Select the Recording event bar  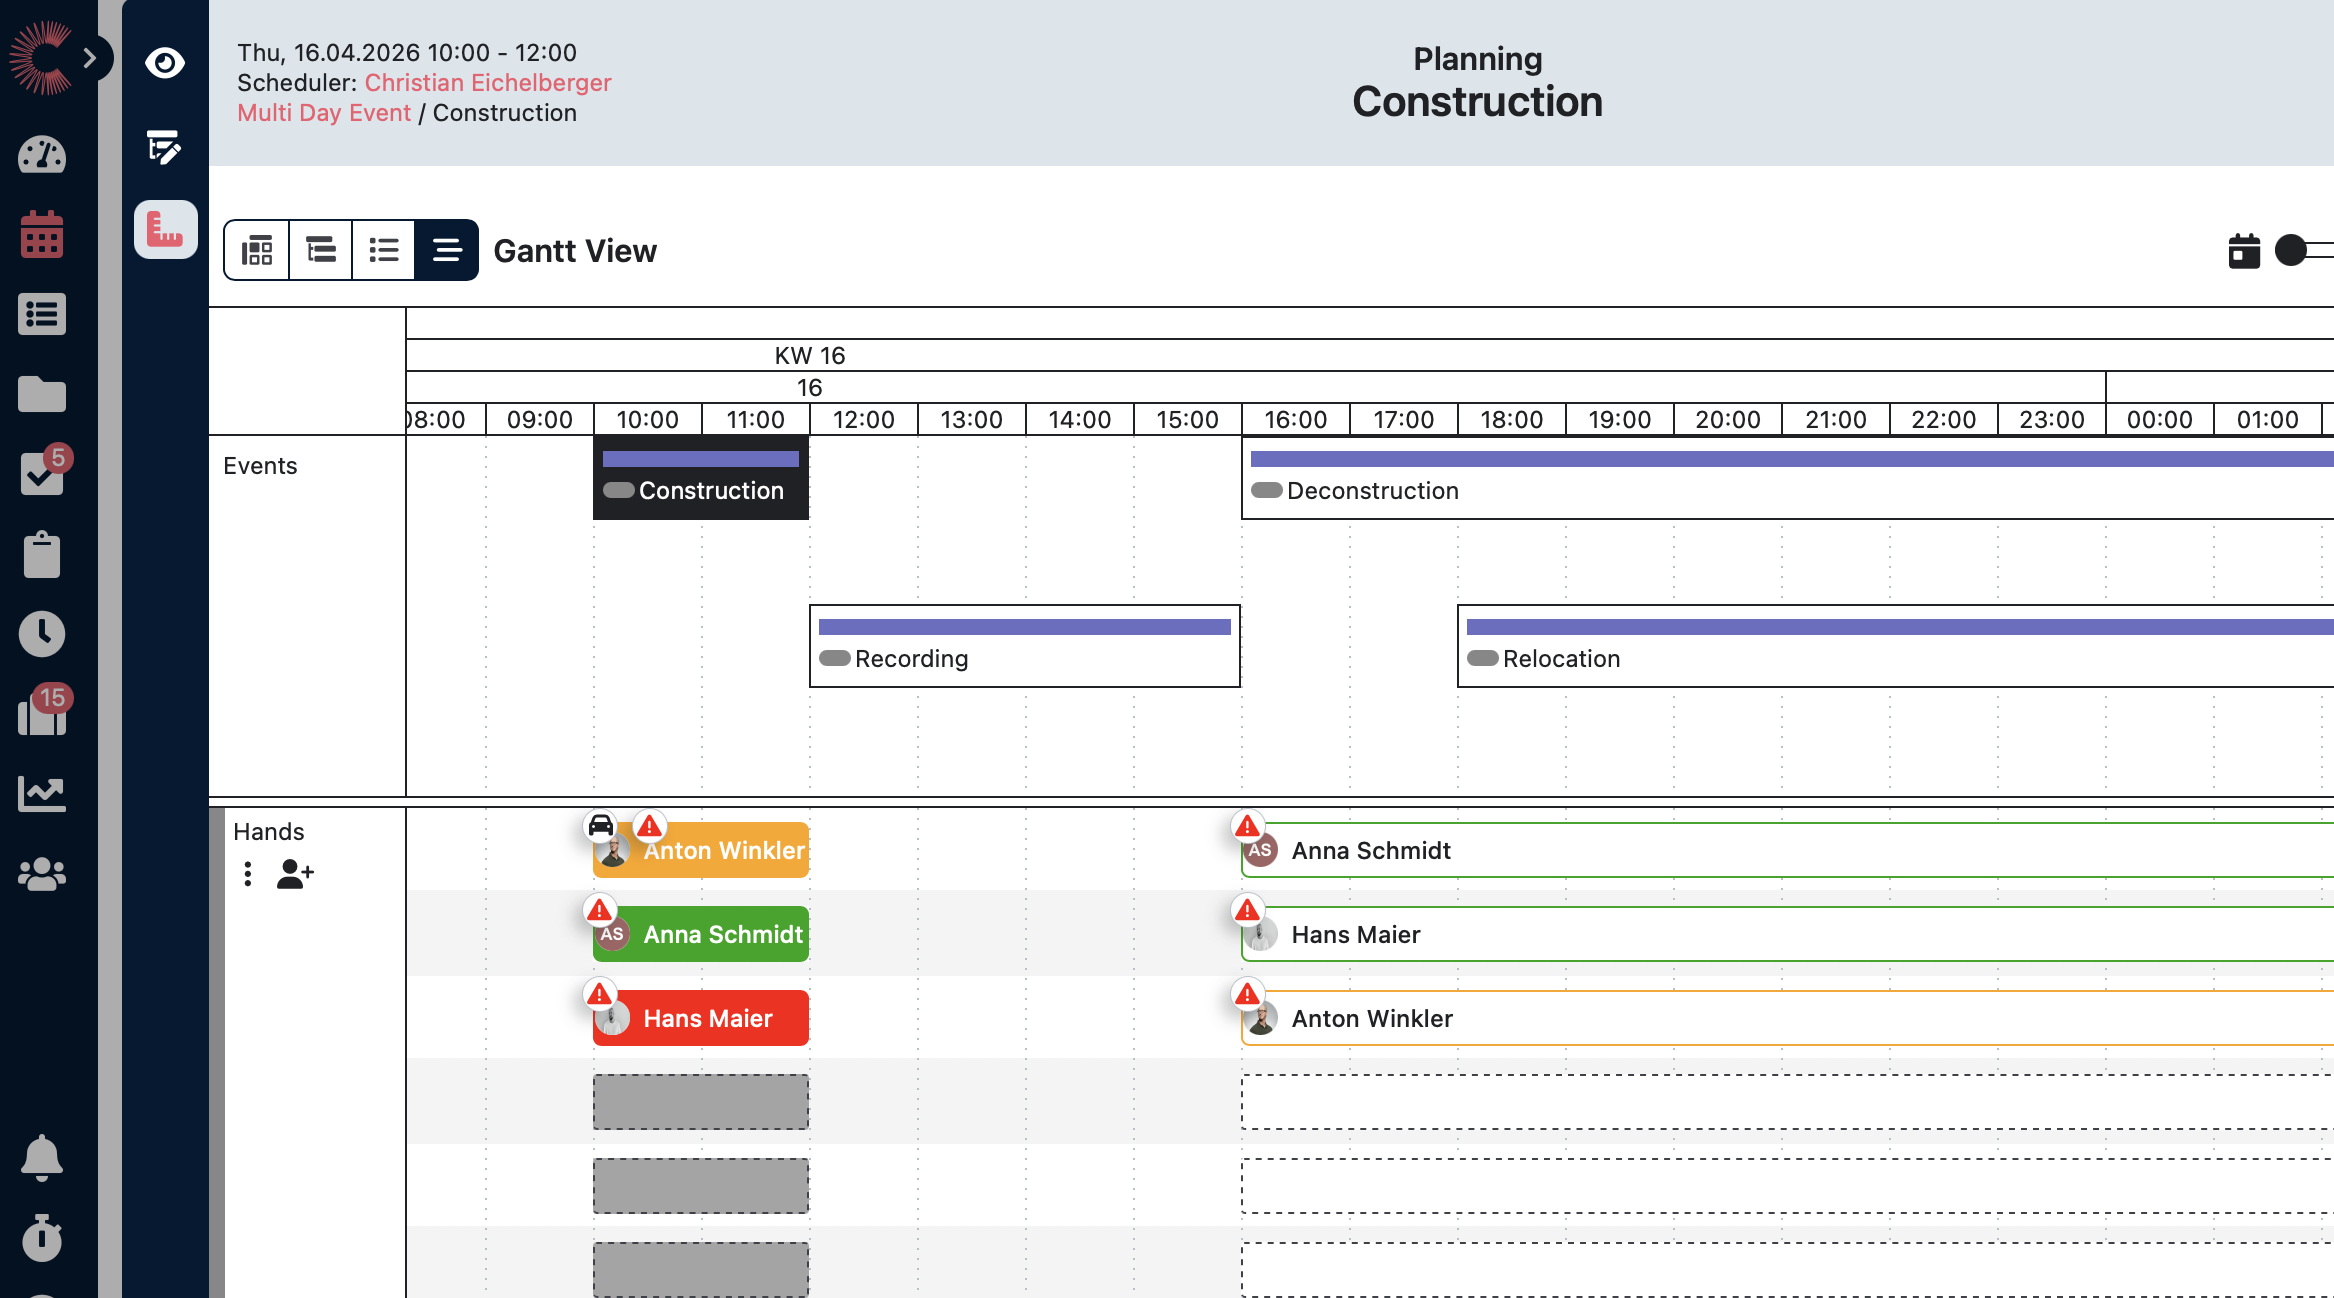click(x=1024, y=646)
